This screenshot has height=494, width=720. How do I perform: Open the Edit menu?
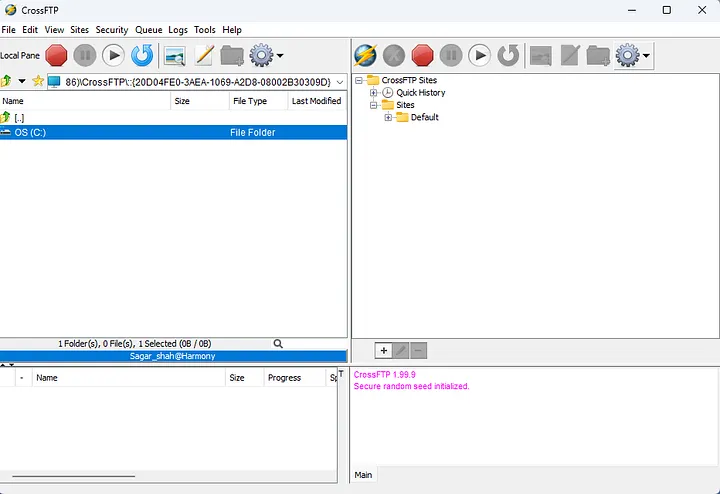tap(30, 30)
